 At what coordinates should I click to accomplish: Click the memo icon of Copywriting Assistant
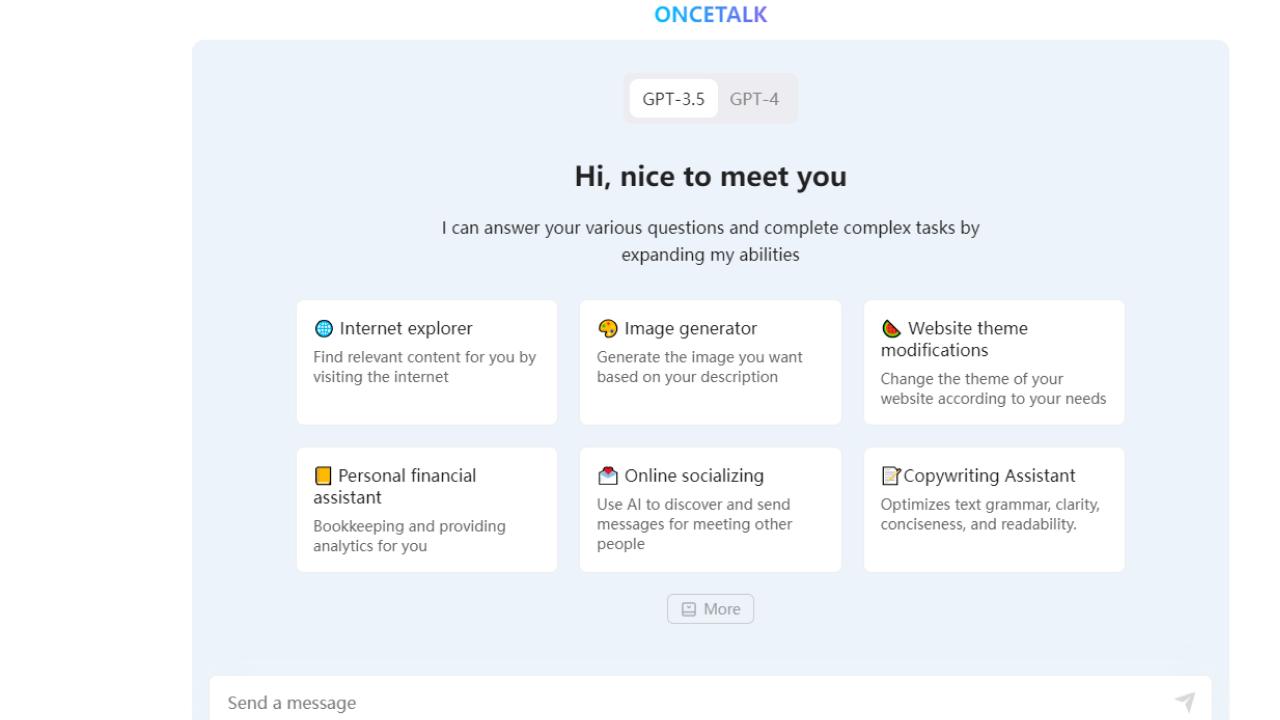[x=890, y=476]
